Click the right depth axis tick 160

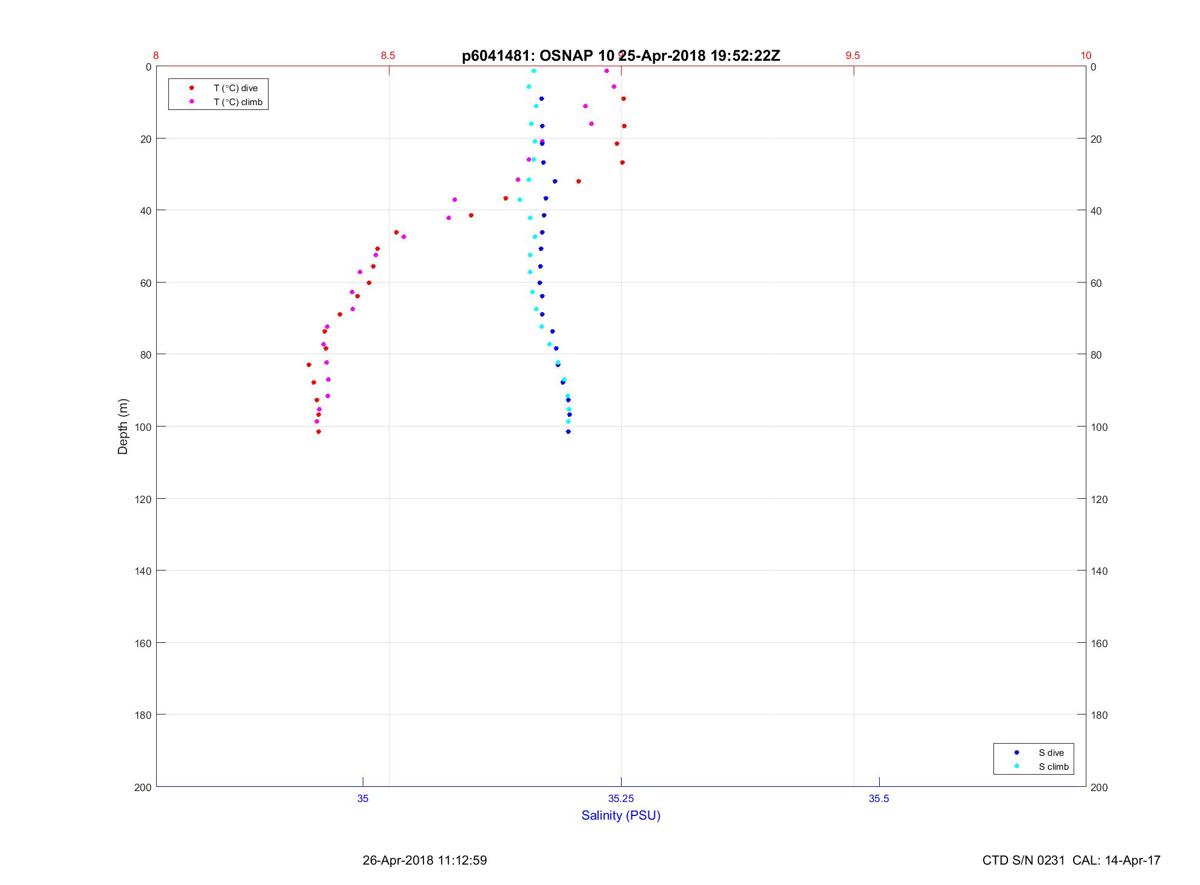1100,643
